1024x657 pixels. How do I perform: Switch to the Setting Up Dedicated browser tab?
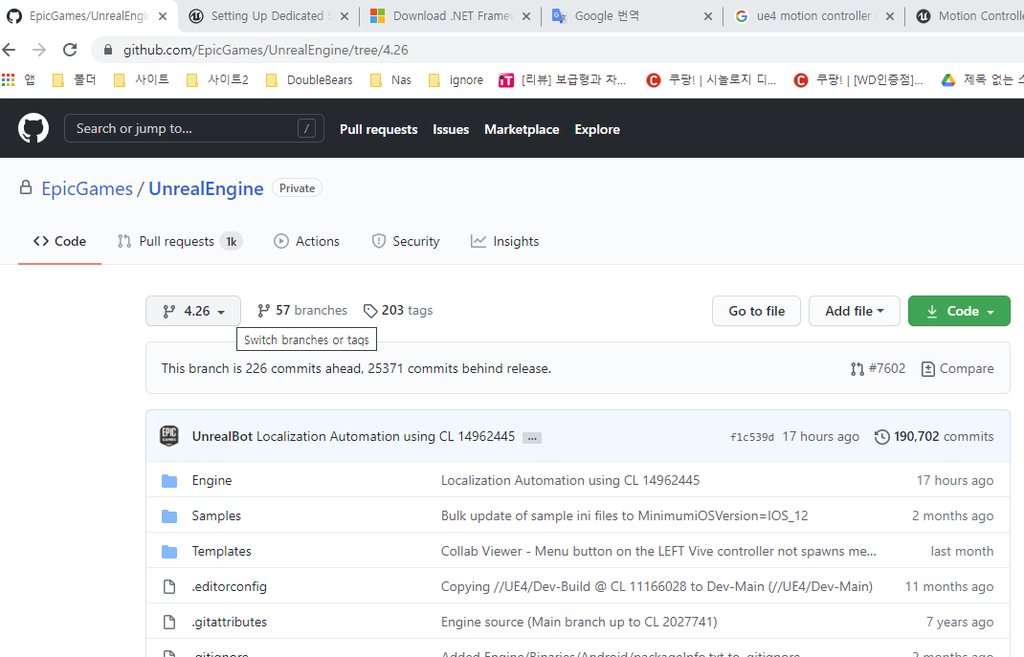pos(267,16)
